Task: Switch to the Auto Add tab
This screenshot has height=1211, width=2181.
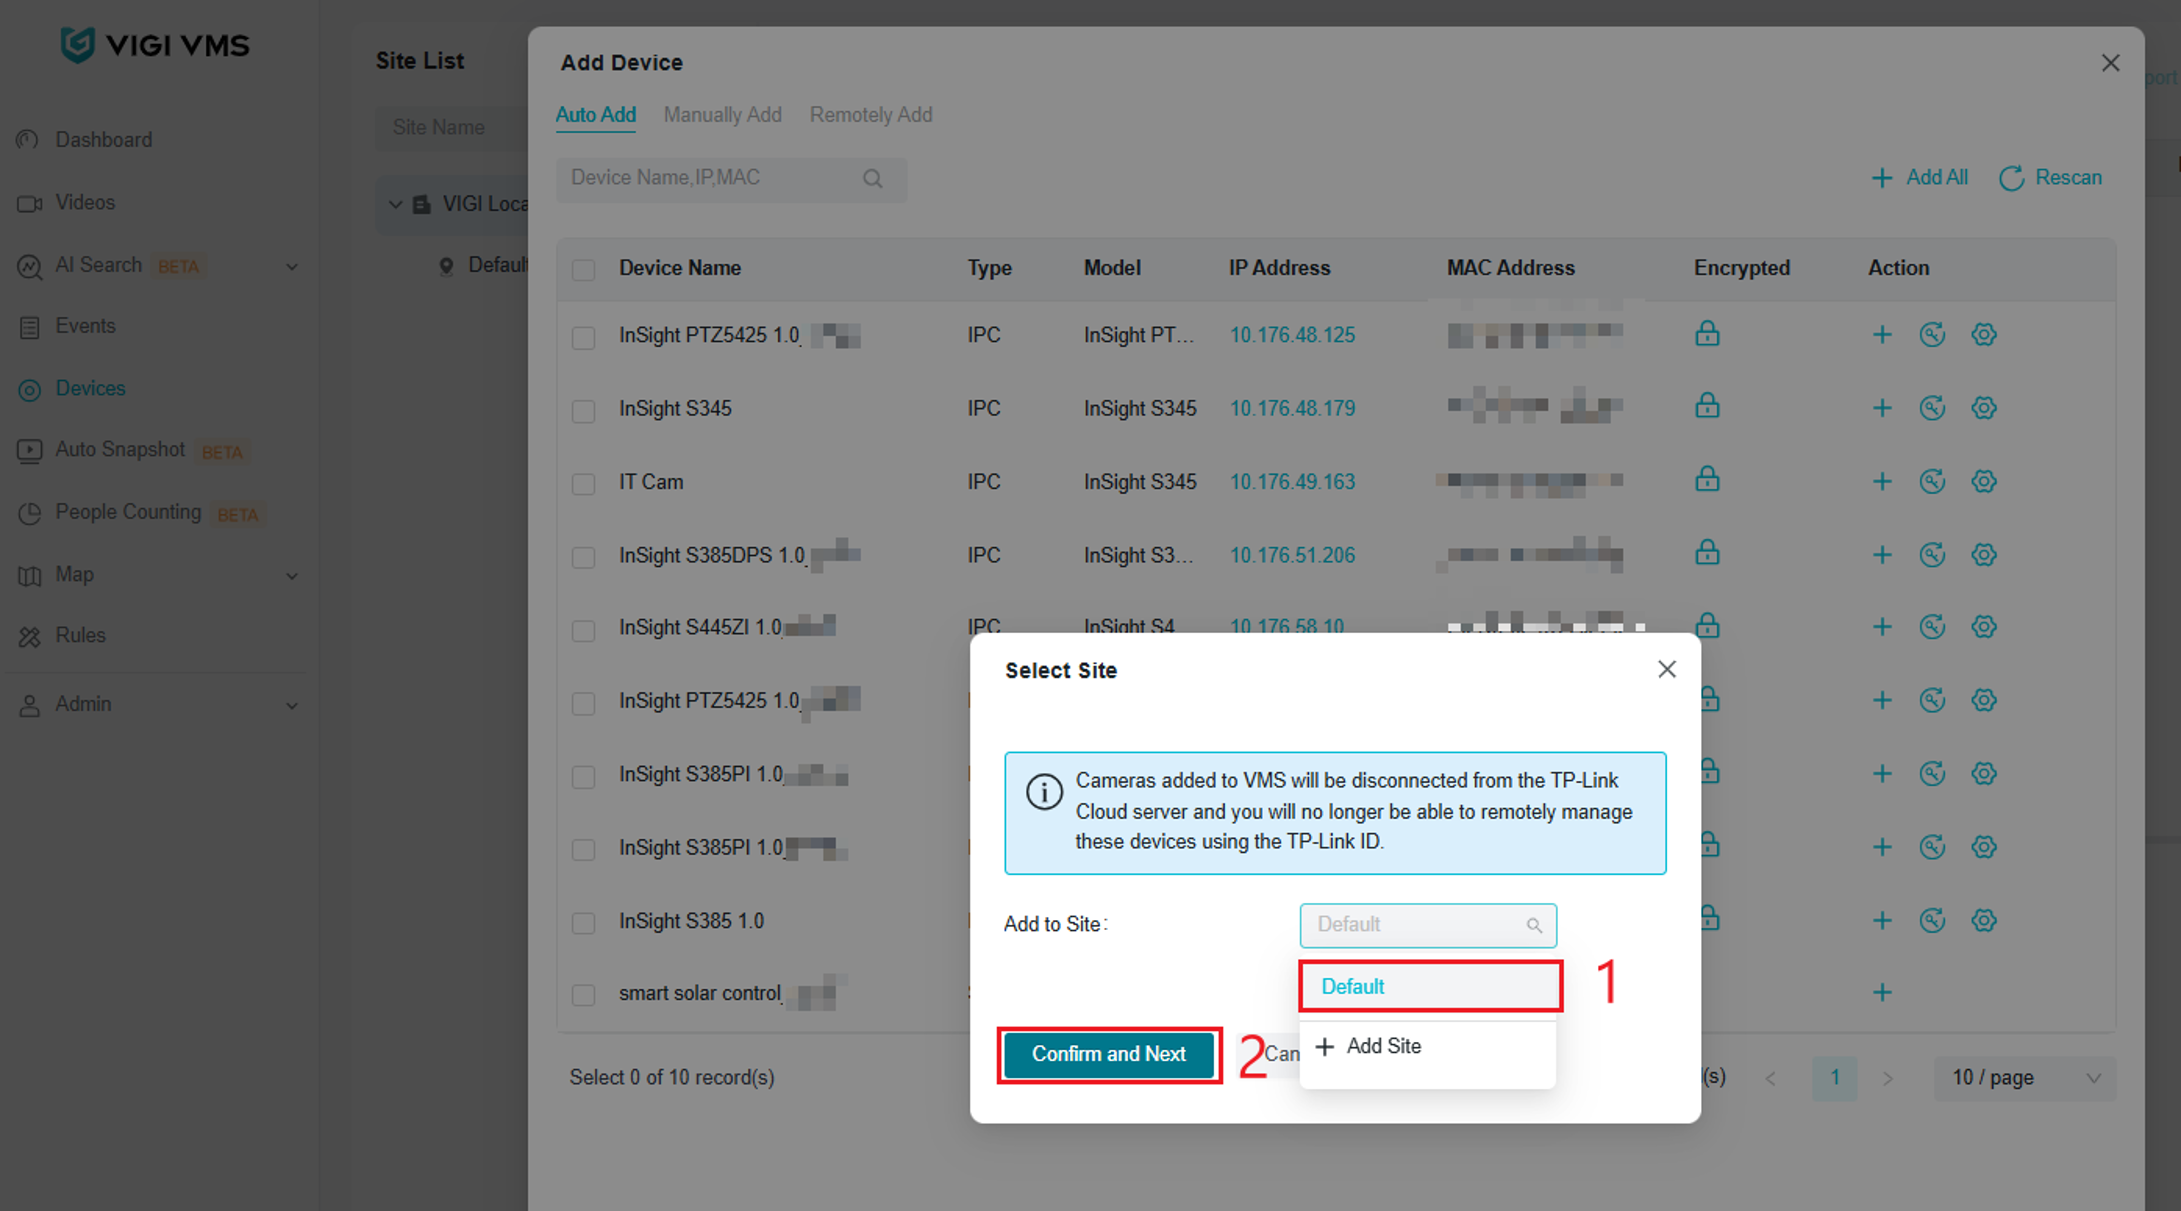Action: tap(596, 115)
